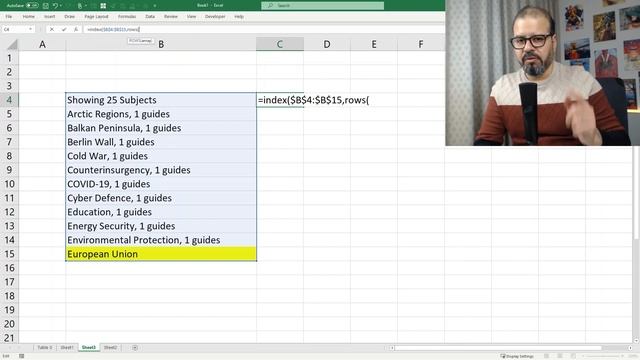Switch to the Sheet1 sheet tab
Image resolution: width=640 pixels, height=360 pixels.
tap(67, 348)
